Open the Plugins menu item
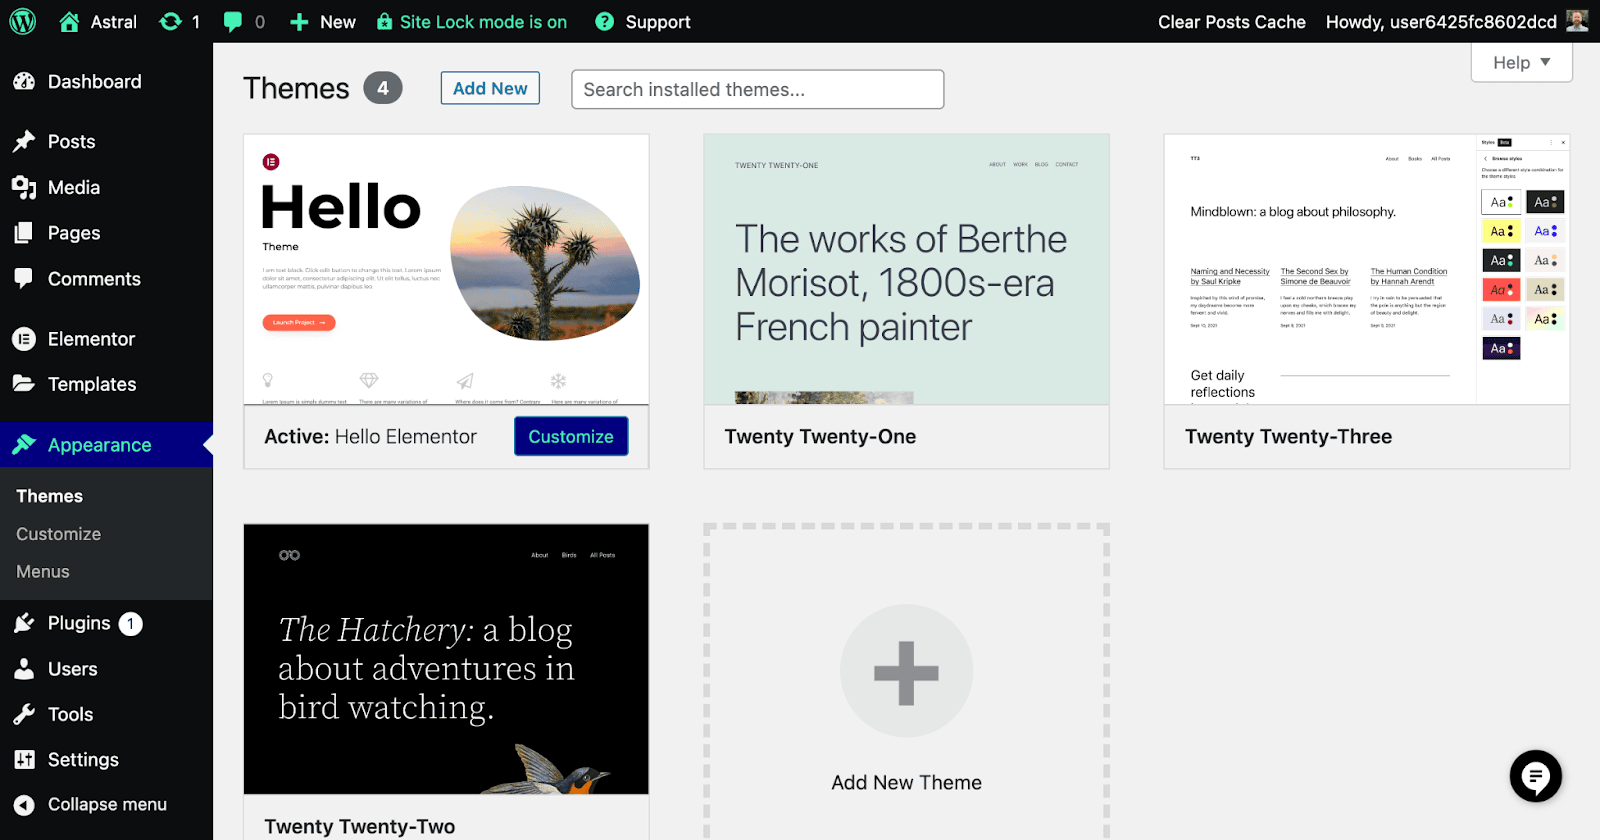Viewport: 1600px width, 840px height. pyautogui.click(x=79, y=623)
